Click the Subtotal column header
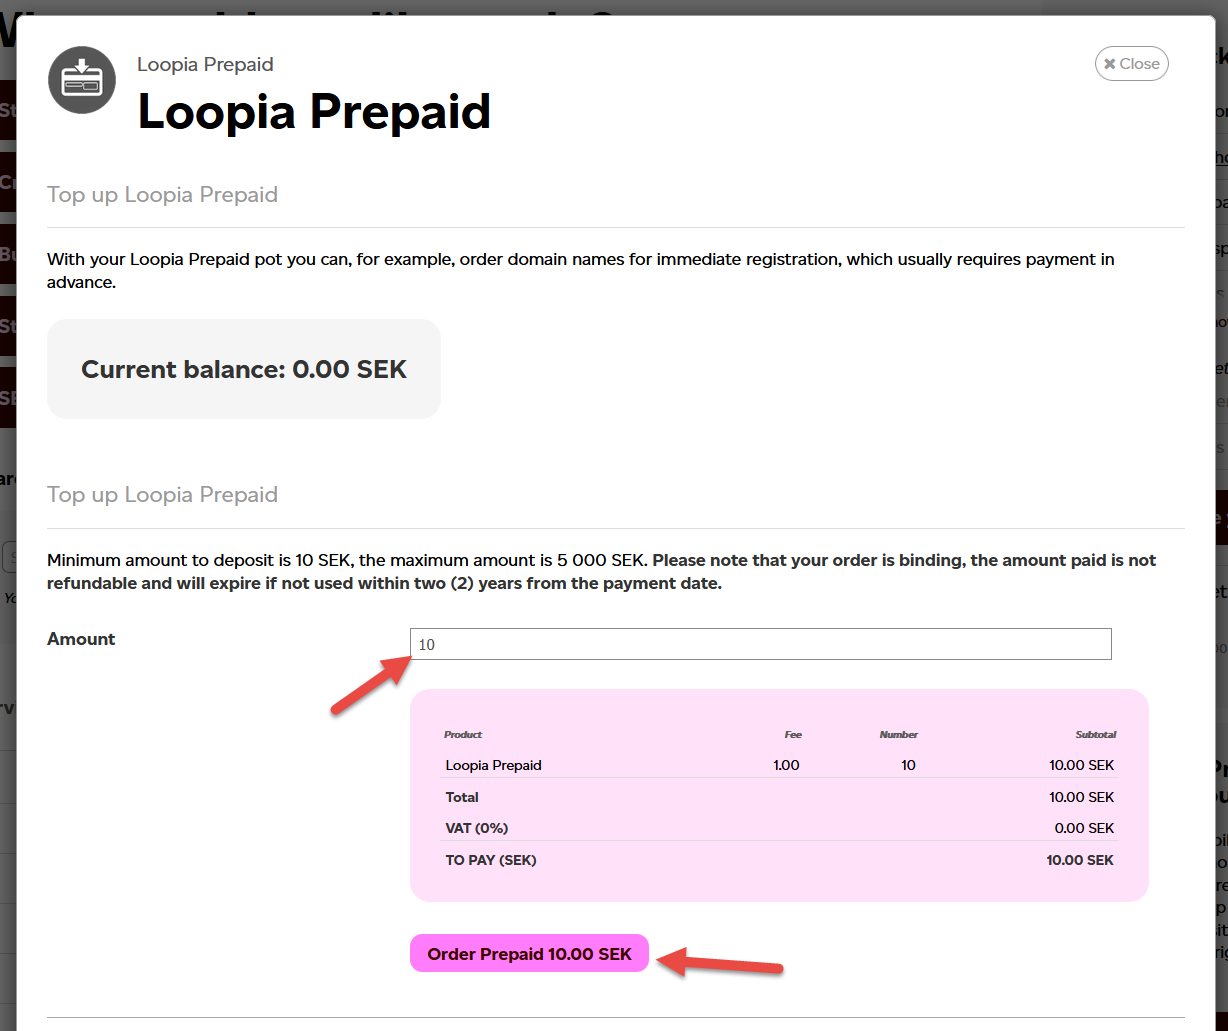1228x1031 pixels. tap(1096, 734)
